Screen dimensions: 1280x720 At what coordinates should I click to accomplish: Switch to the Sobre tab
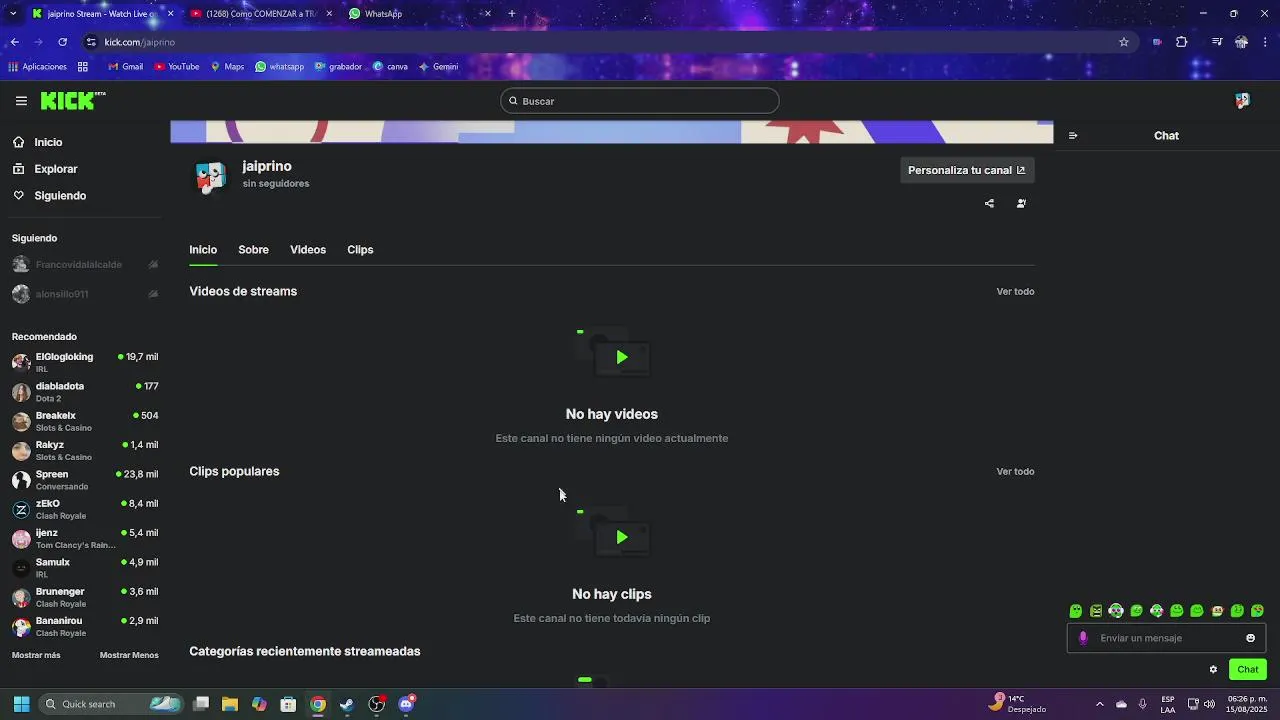click(253, 250)
